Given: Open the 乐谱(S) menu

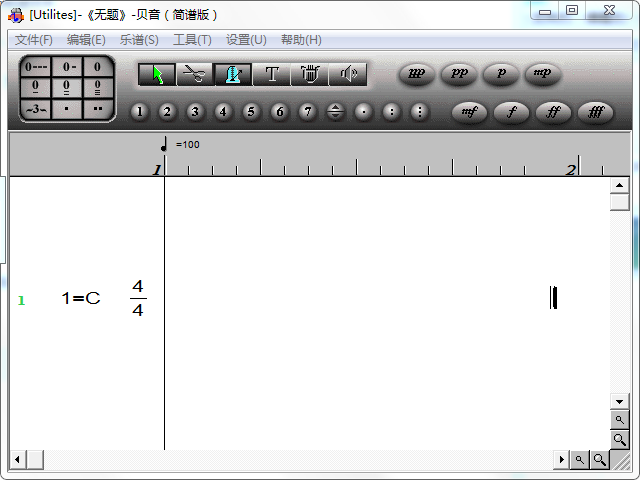Looking at the screenshot, I should [139, 40].
